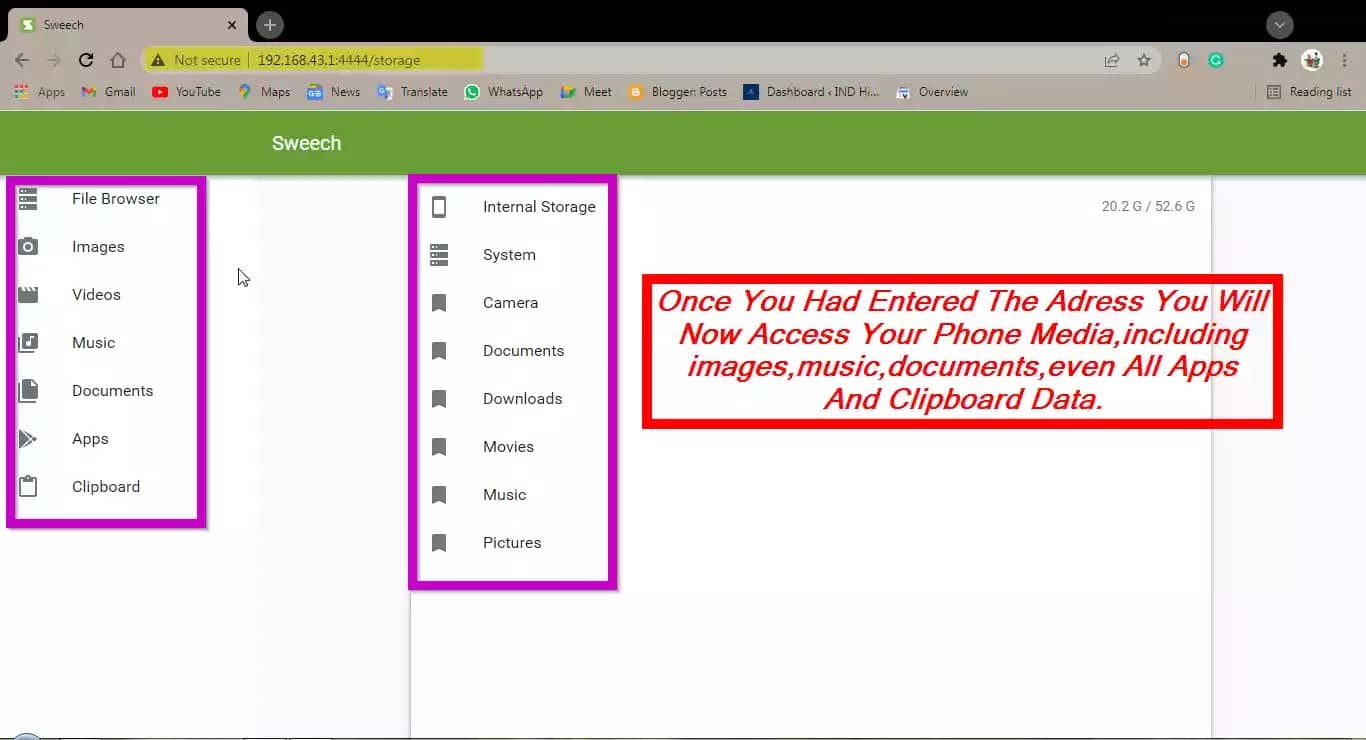1366x740 pixels.
Task: Open the Meet bookmark
Action: 586,92
